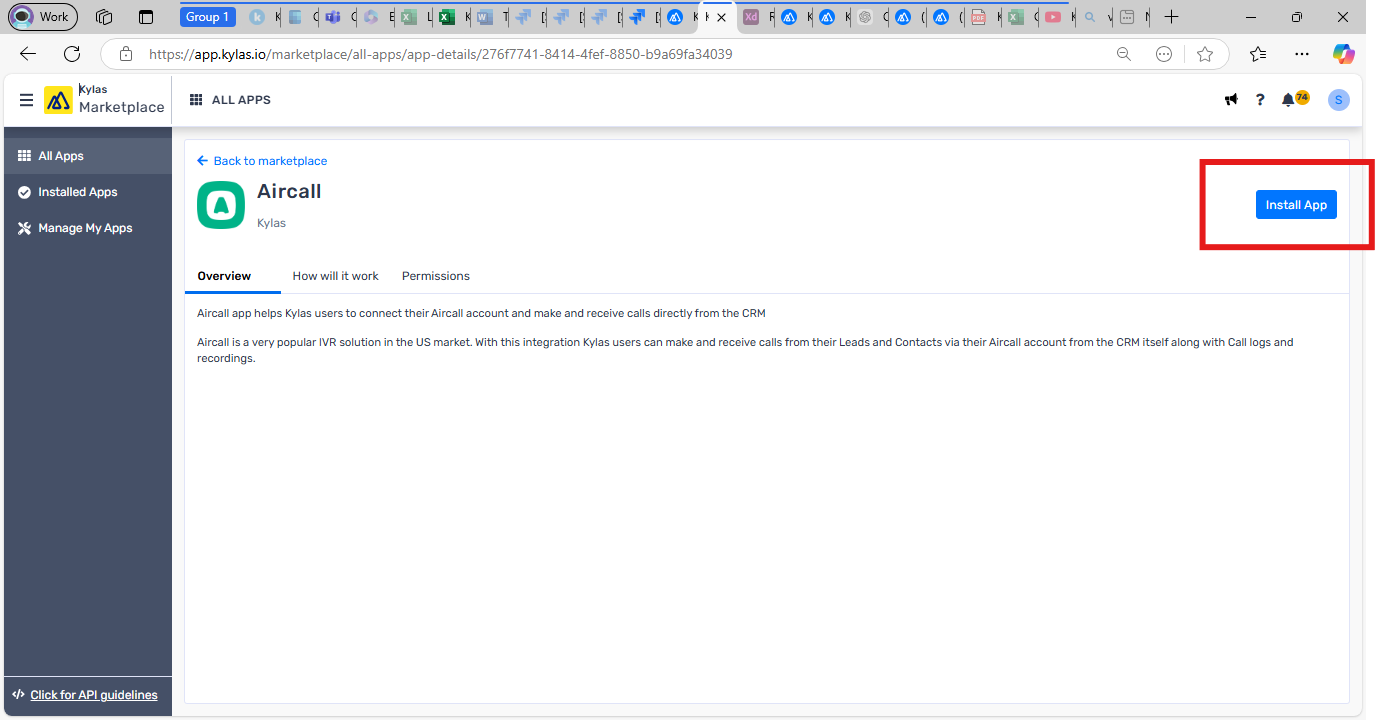This screenshot has width=1376, height=720.
Task: Click the zoom out magnifier in address bar
Action: point(1124,54)
